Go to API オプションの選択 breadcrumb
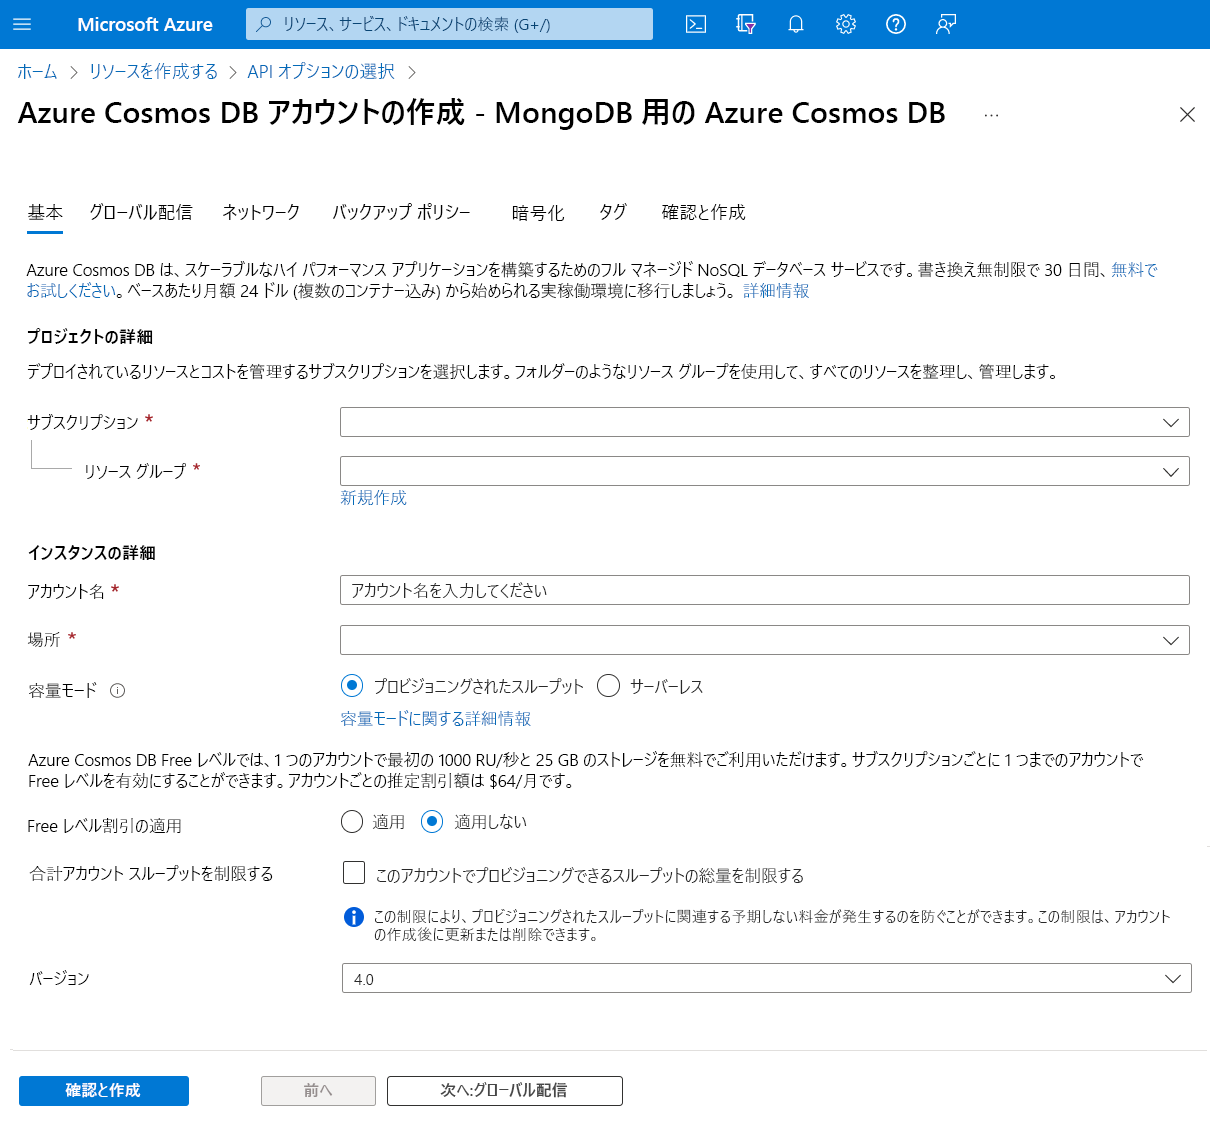This screenshot has height=1129, width=1210. [321, 72]
